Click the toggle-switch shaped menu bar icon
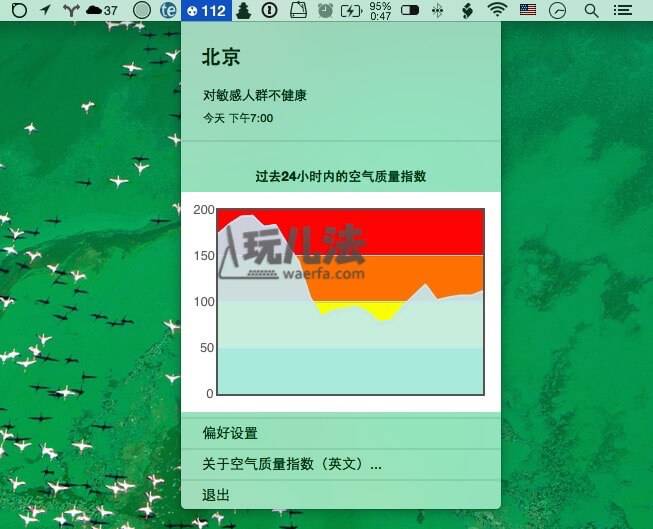Viewport: 653px width, 529px height. coord(409,10)
